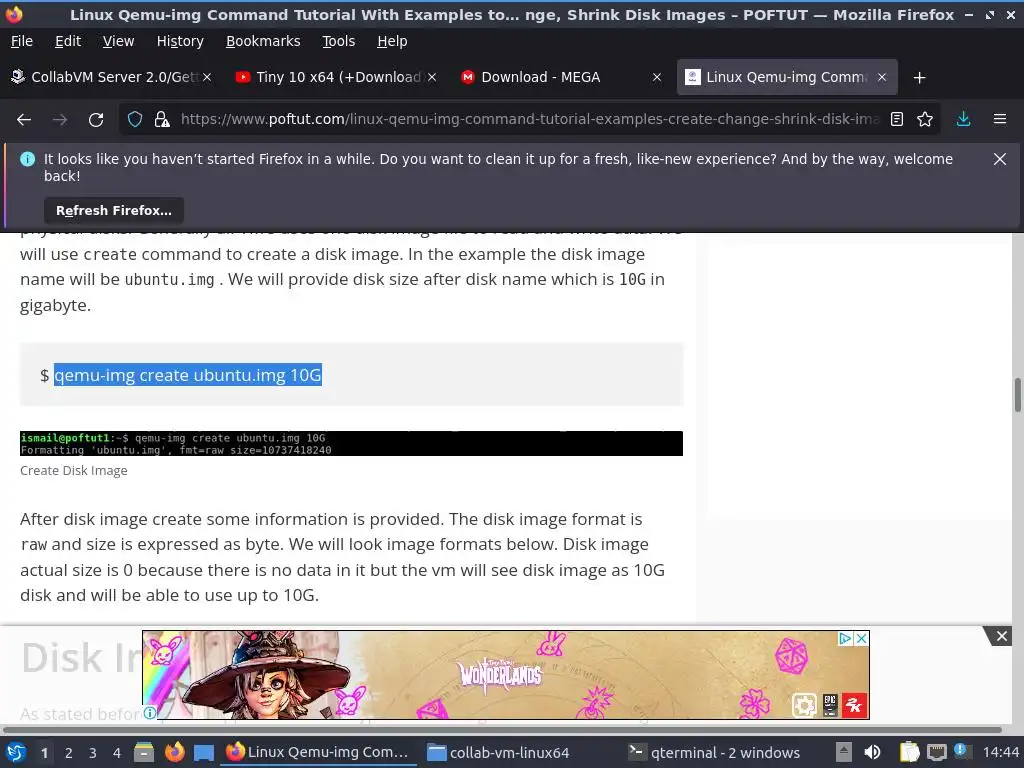Screen dimensions: 1024x768
Task: Click the poftut.com URL address bar
Action: (x=529, y=120)
